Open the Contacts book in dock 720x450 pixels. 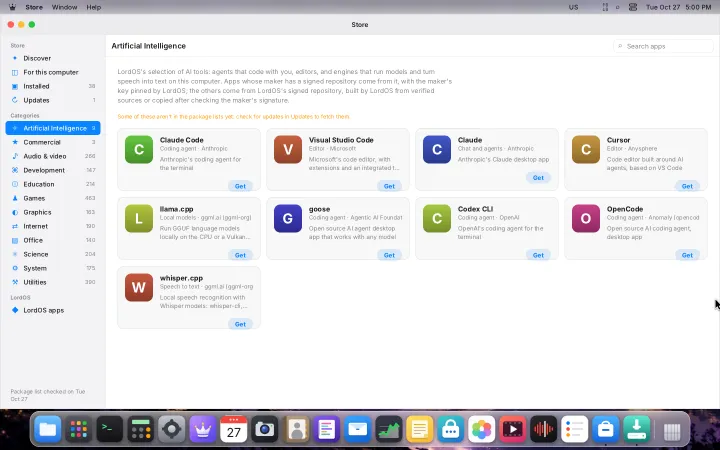(296, 430)
